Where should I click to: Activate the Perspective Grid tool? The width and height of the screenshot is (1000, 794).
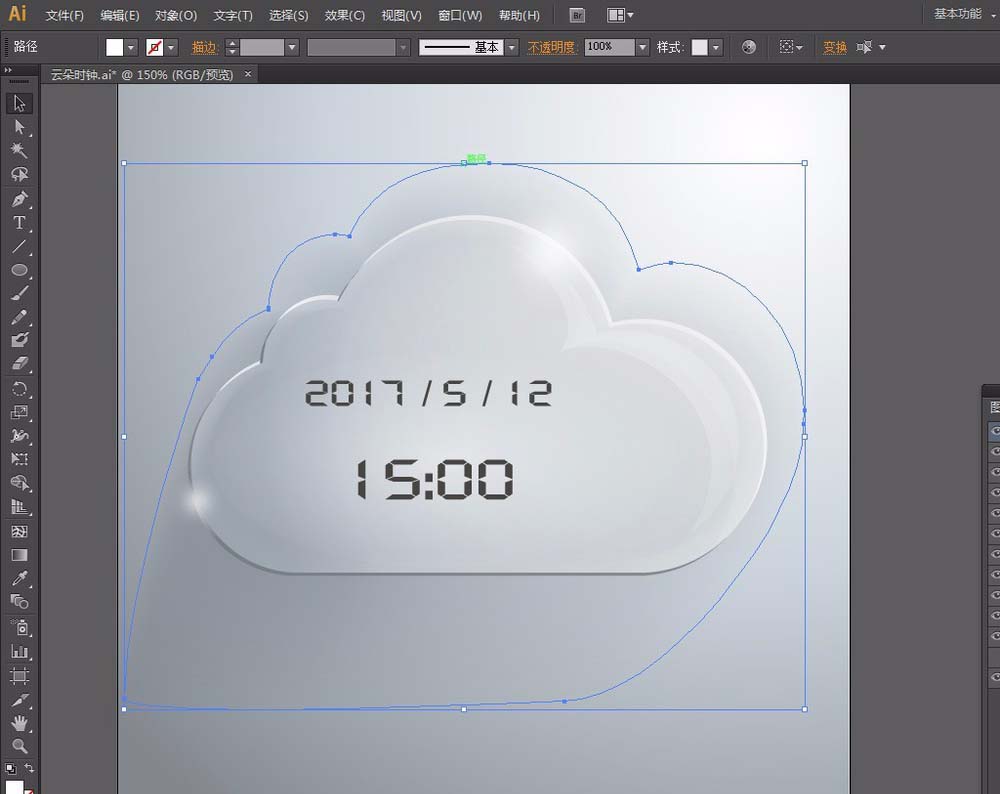pos(19,508)
